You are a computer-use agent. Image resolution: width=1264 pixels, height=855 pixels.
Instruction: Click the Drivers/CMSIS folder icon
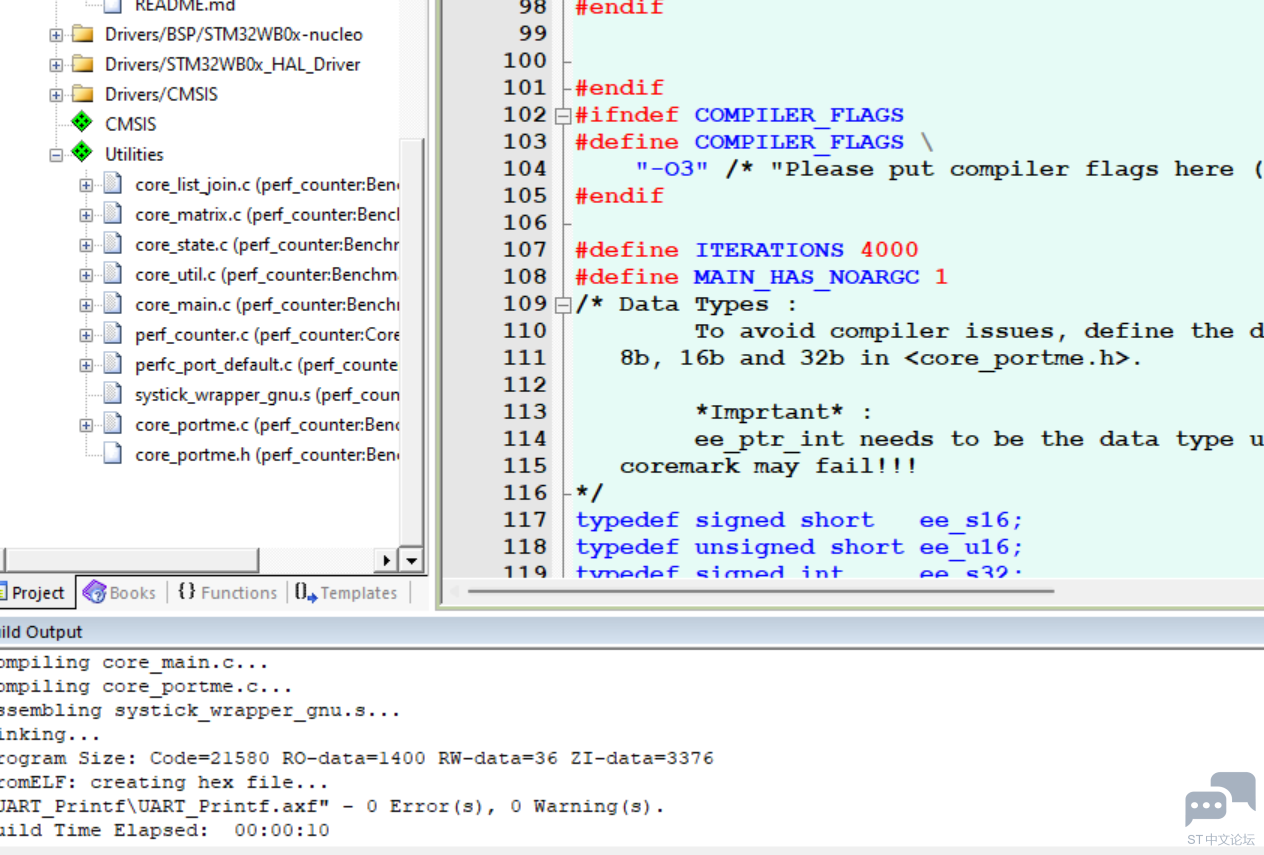pyautogui.click(x=82, y=95)
